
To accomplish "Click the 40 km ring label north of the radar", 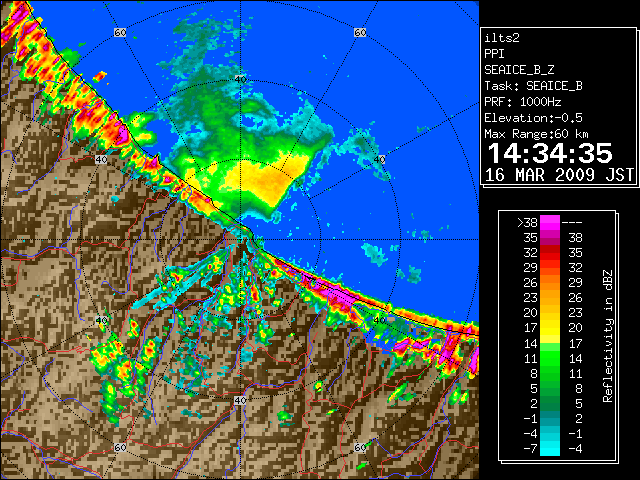I will pos(240,79).
